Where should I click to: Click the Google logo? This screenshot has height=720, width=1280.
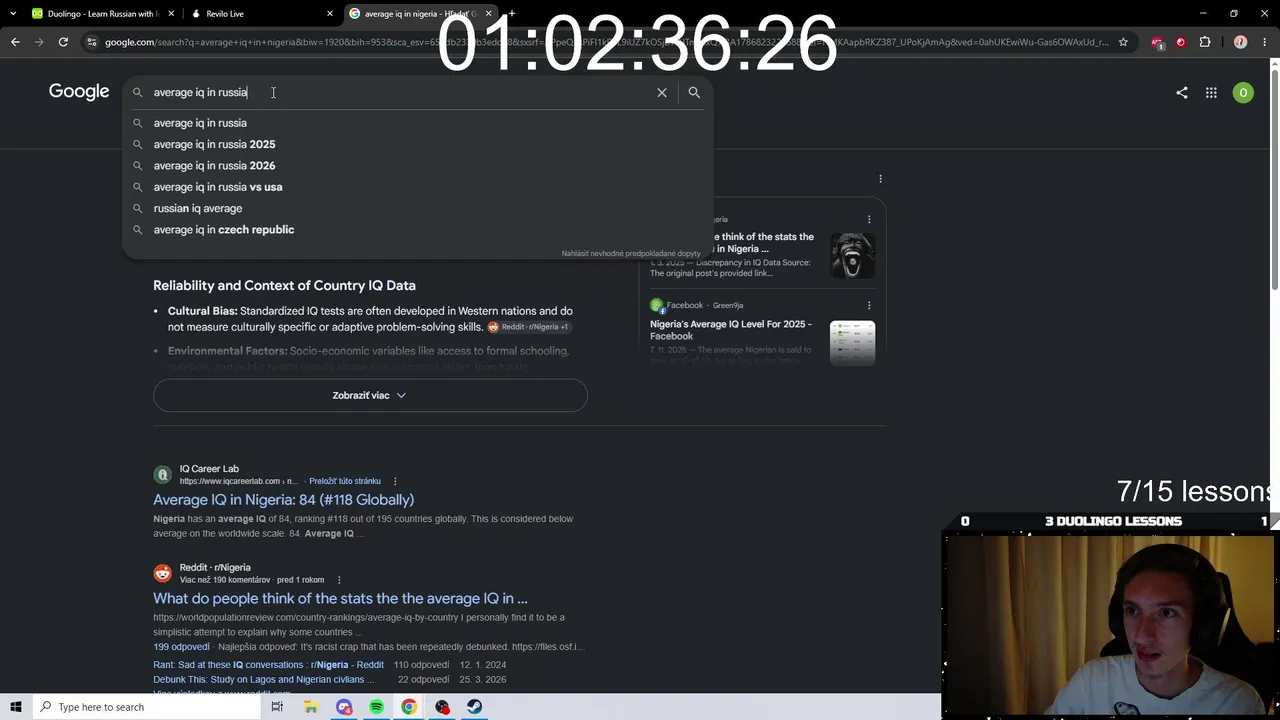coord(79,92)
